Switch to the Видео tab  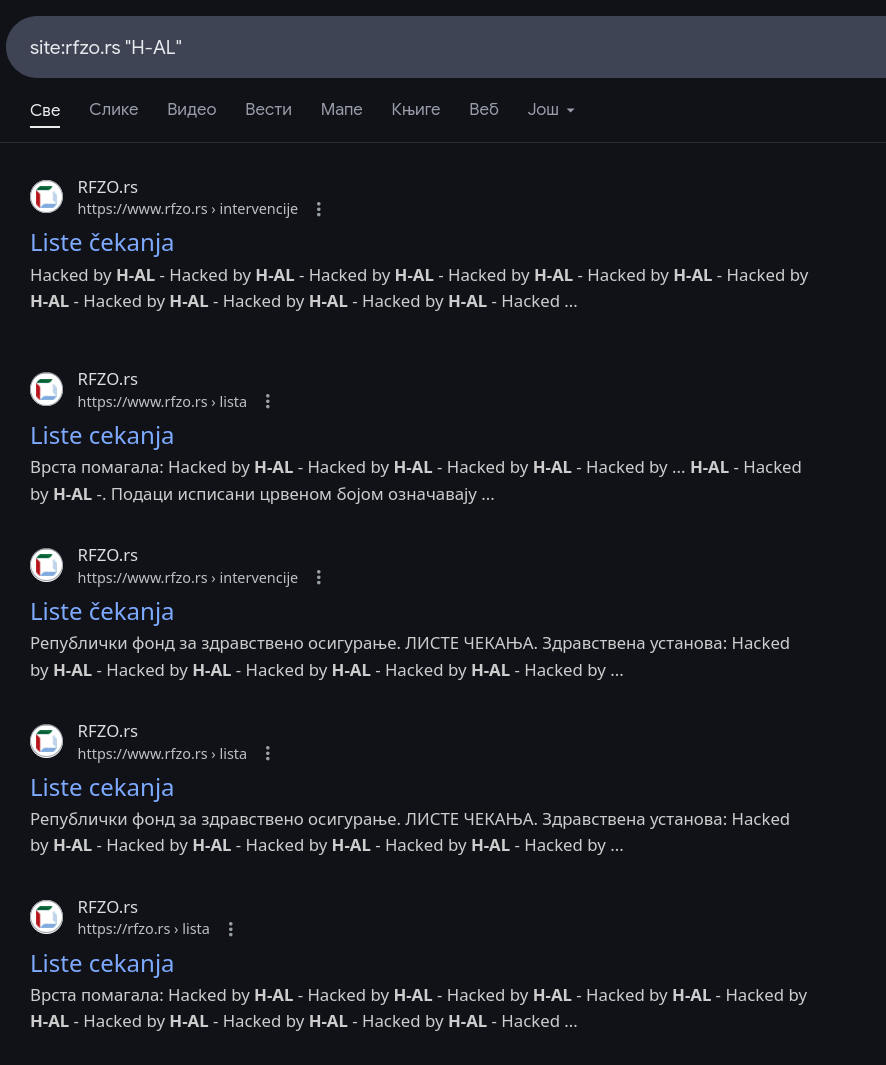pyautogui.click(x=192, y=109)
